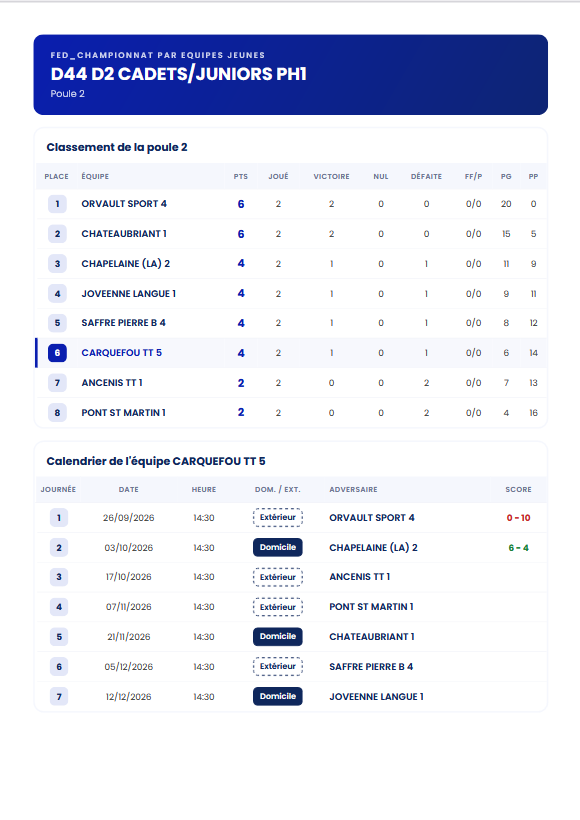Click the highlighted place badge 6
Image resolution: width=580 pixels, height=820 pixels.
(58, 353)
